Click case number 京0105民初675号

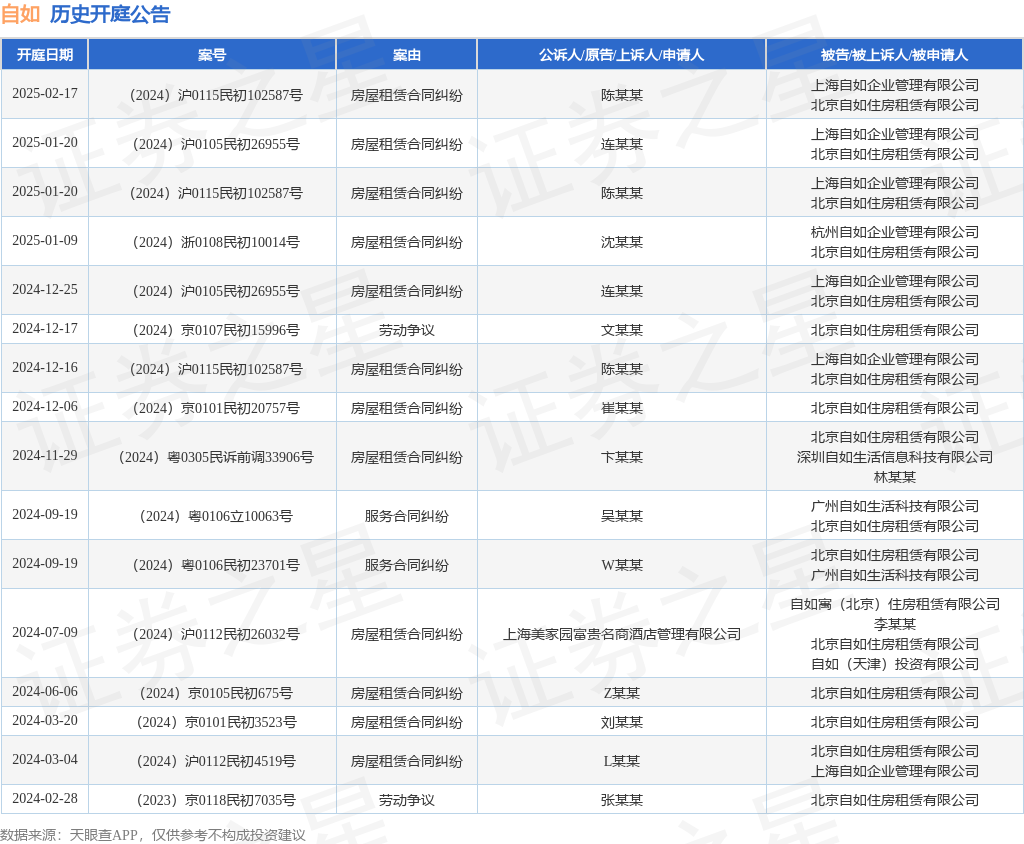tap(216, 693)
